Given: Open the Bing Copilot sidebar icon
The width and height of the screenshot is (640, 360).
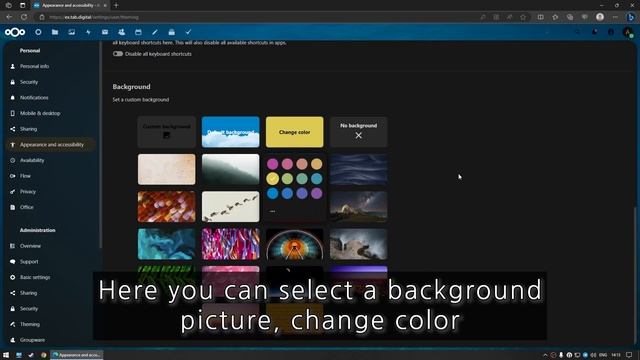Looking at the screenshot, I should [x=631, y=17].
